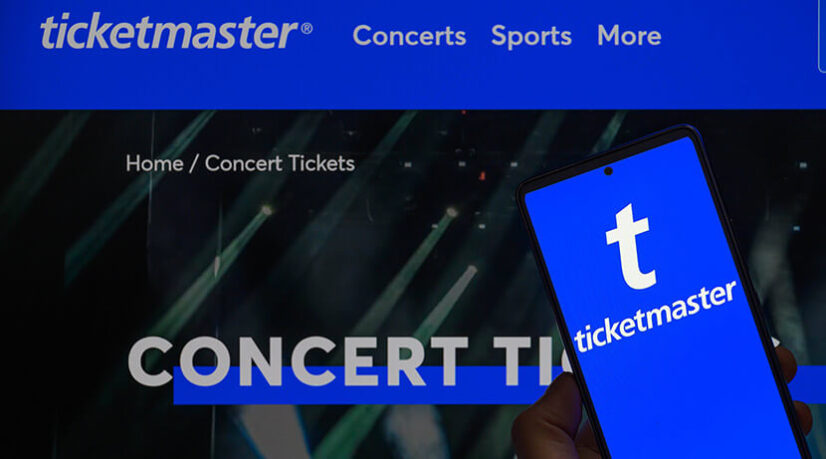Open the Sports navigation menu

pyautogui.click(x=531, y=37)
